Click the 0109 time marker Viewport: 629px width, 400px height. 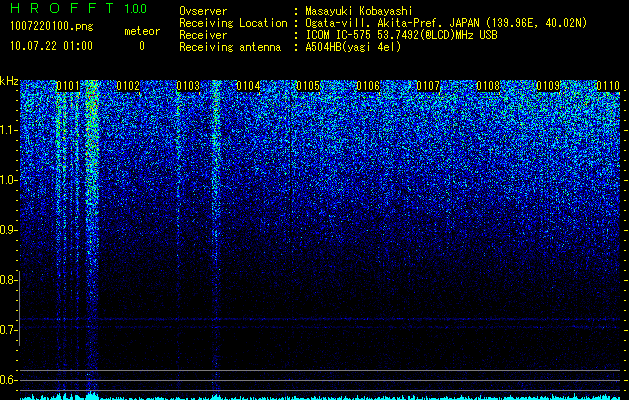[548, 86]
